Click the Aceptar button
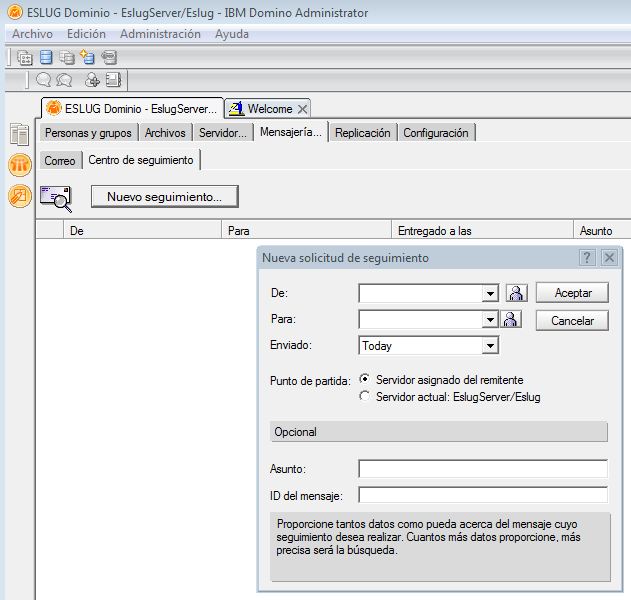 tap(573, 293)
